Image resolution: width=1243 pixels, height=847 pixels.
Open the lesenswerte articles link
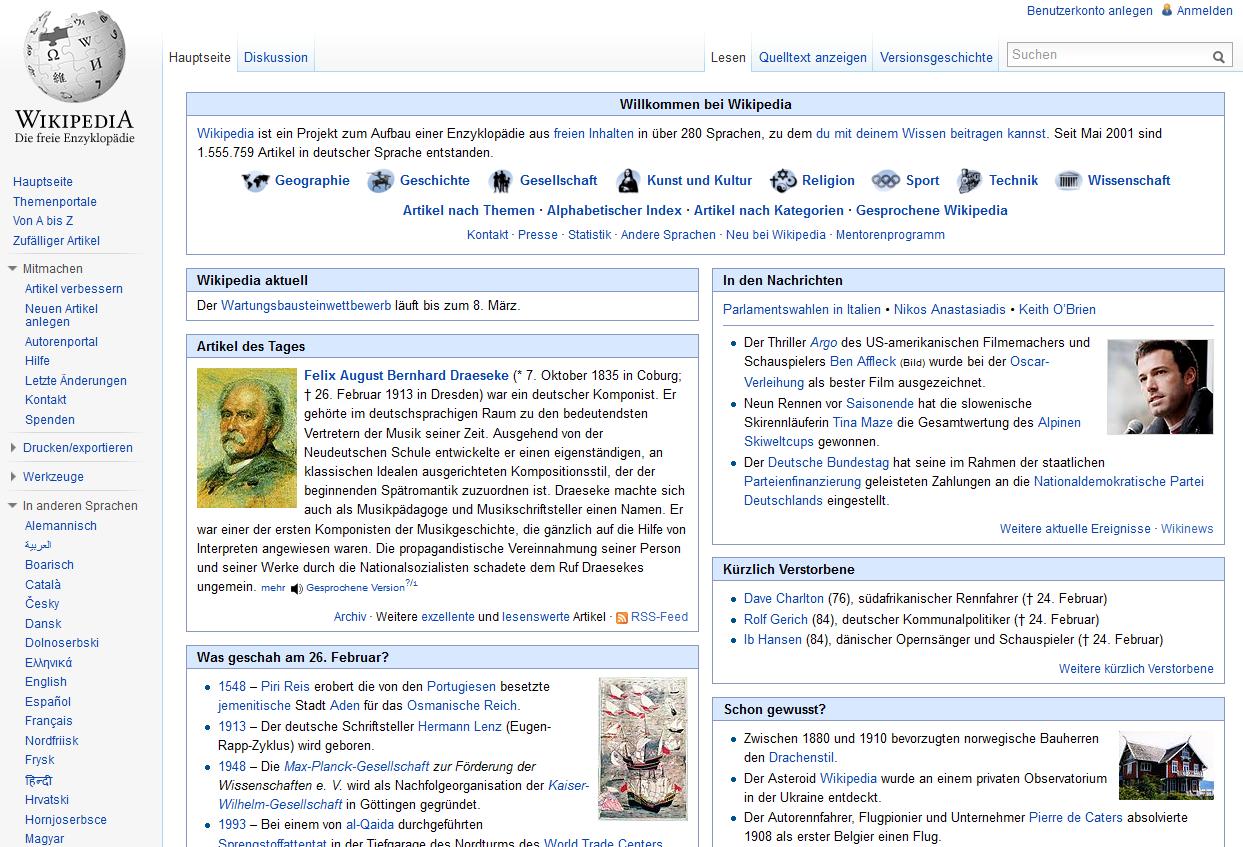(535, 617)
